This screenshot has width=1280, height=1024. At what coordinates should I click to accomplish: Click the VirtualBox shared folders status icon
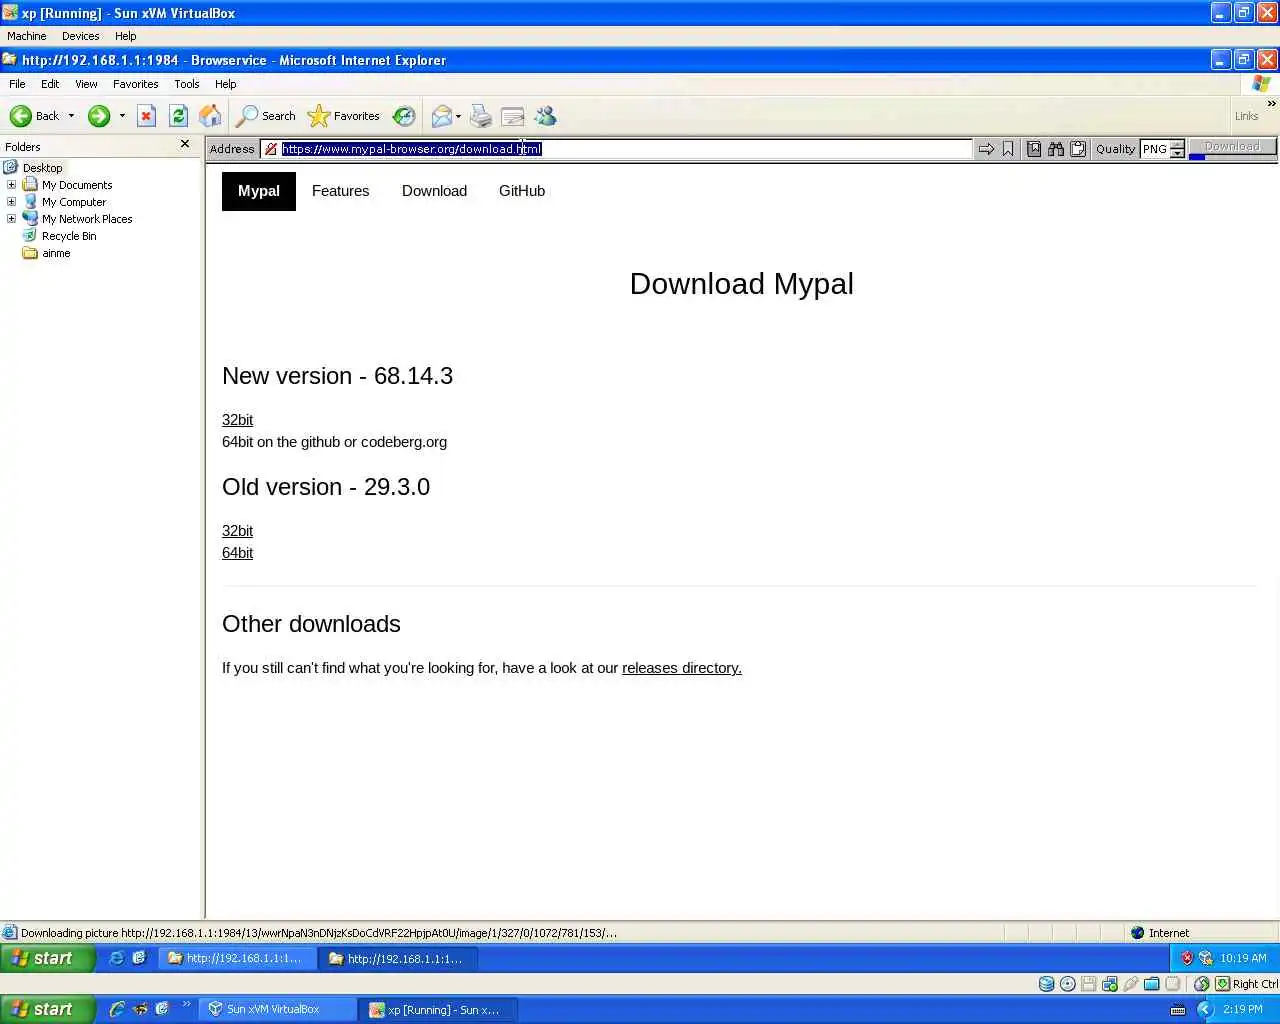1152,984
